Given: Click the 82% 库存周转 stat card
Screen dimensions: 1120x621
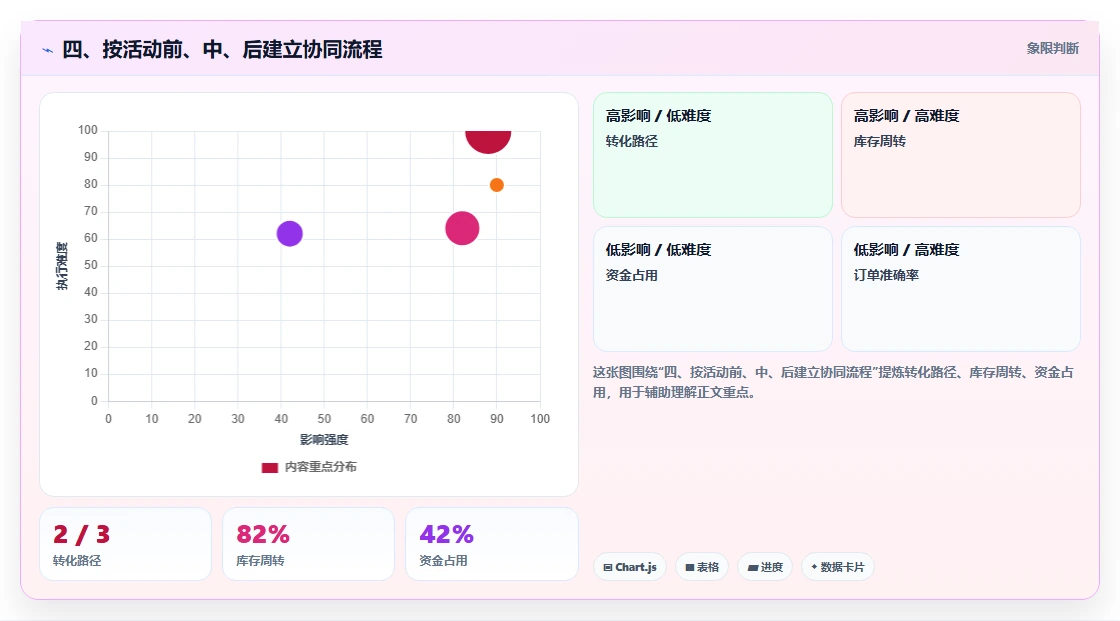Looking at the screenshot, I should pyautogui.click(x=309, y=544).
